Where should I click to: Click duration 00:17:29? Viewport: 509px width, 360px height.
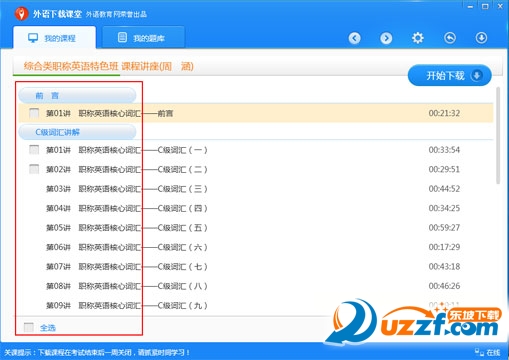[x=444, y=247]
